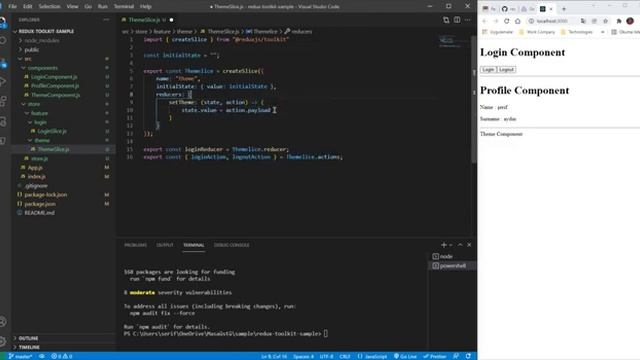Open changes icon in editor title bar
Viewport: 640px width, 360px height.
coord(446,20)
